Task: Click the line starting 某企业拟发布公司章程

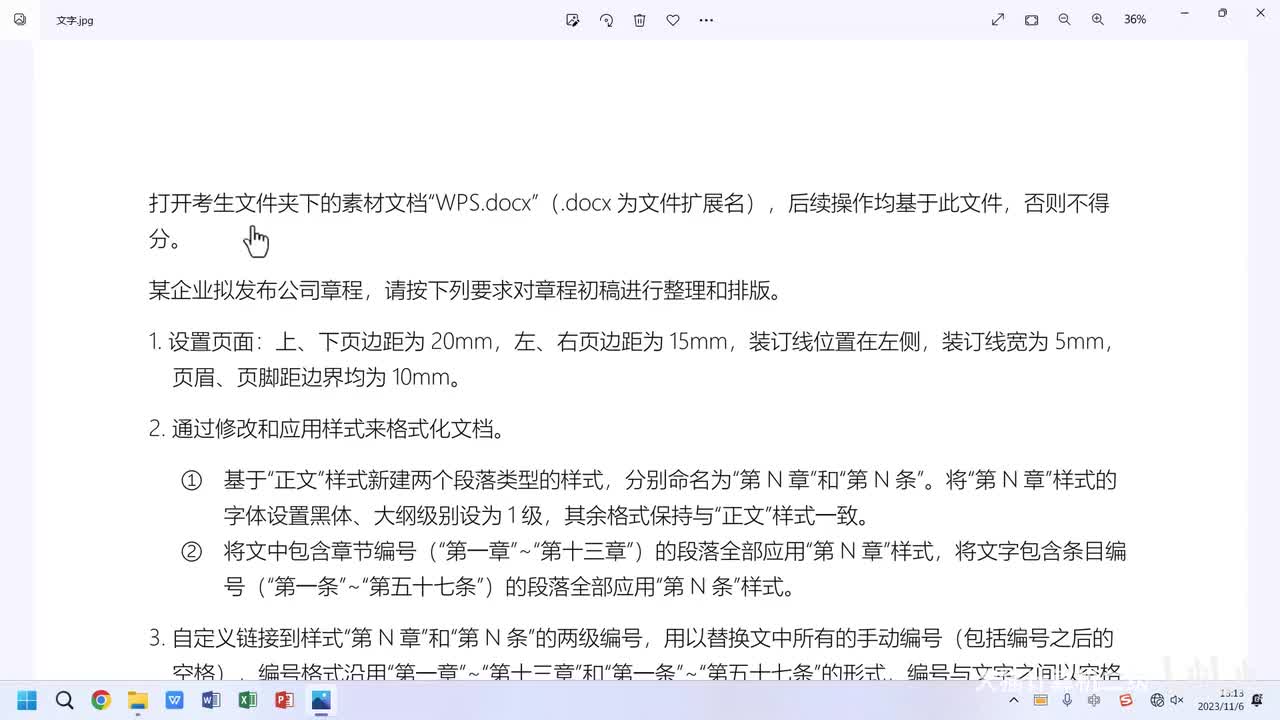Action: click(x=465, y=291)
